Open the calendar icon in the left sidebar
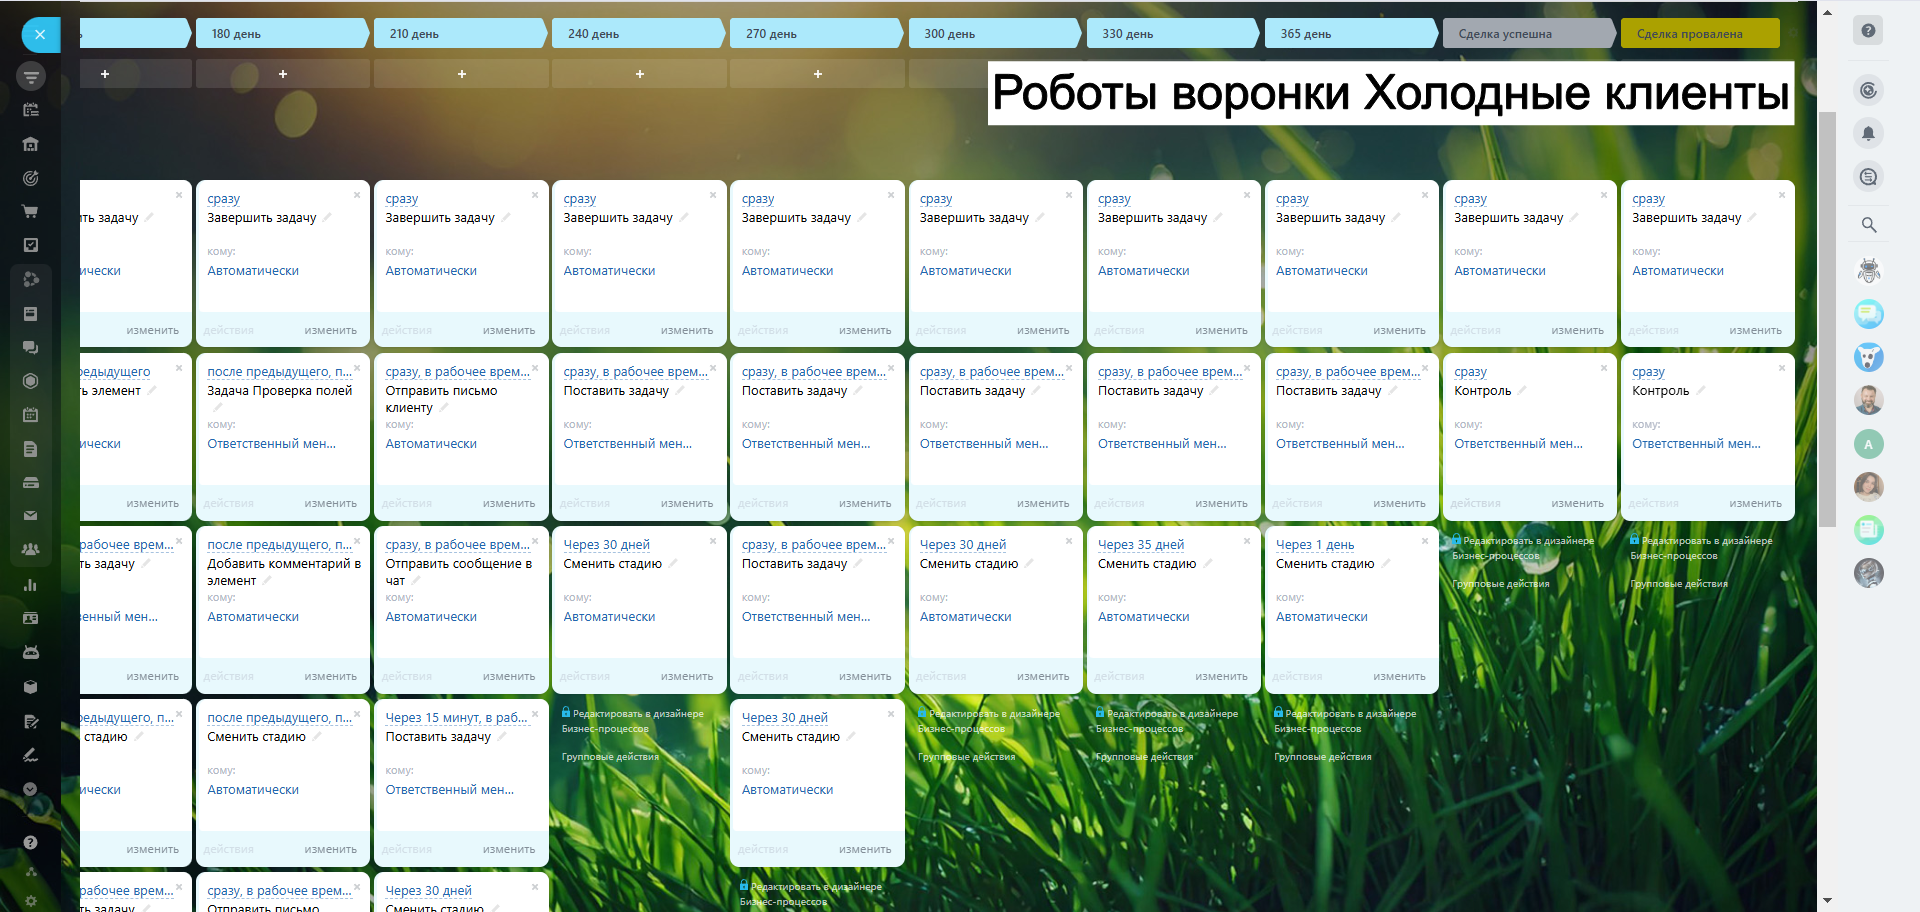 point(31,415)
